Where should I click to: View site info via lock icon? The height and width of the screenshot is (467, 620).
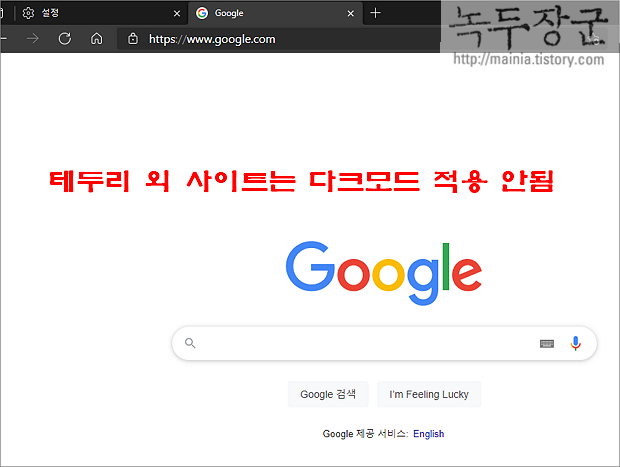[x=133, y=39]
